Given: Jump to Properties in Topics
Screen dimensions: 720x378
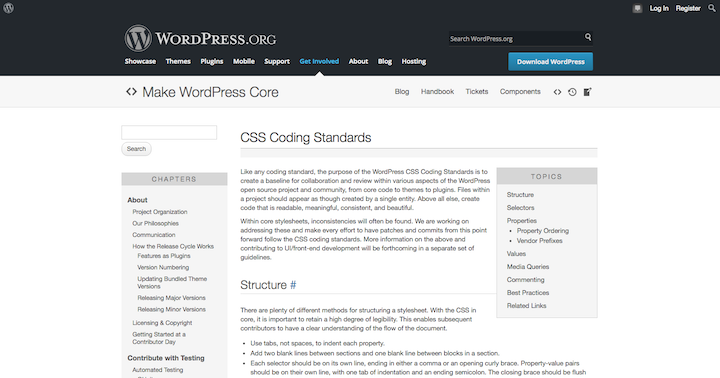Looking at the screenshot, I should click(522, 220).
